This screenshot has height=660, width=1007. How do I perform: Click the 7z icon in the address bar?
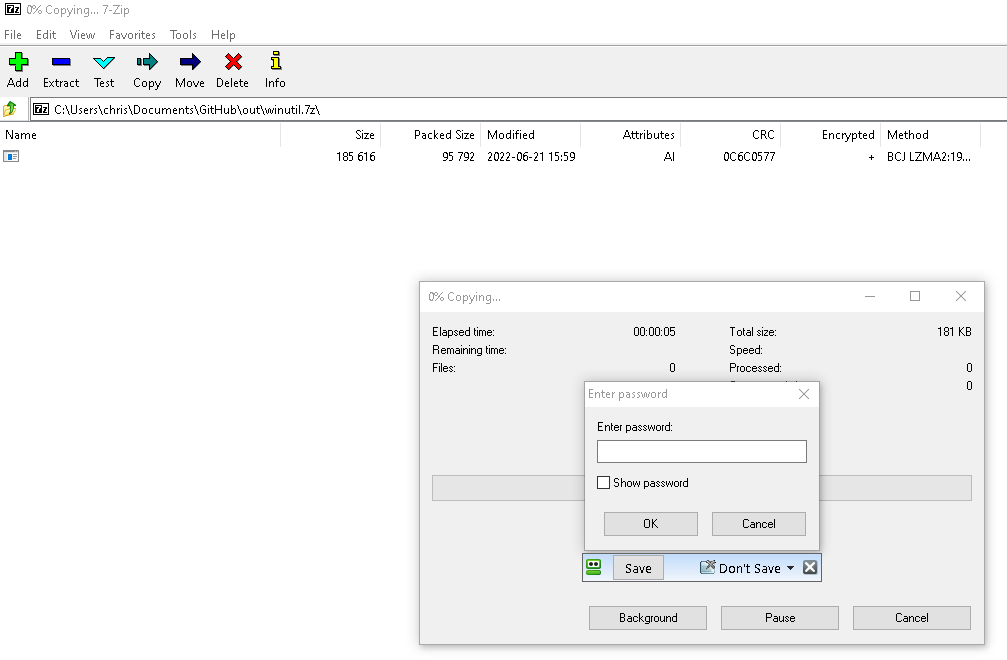[x=41, y=109]
